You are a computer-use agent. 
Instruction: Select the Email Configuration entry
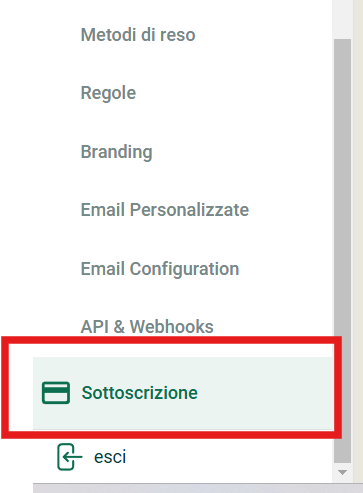(x=160, y=269)
